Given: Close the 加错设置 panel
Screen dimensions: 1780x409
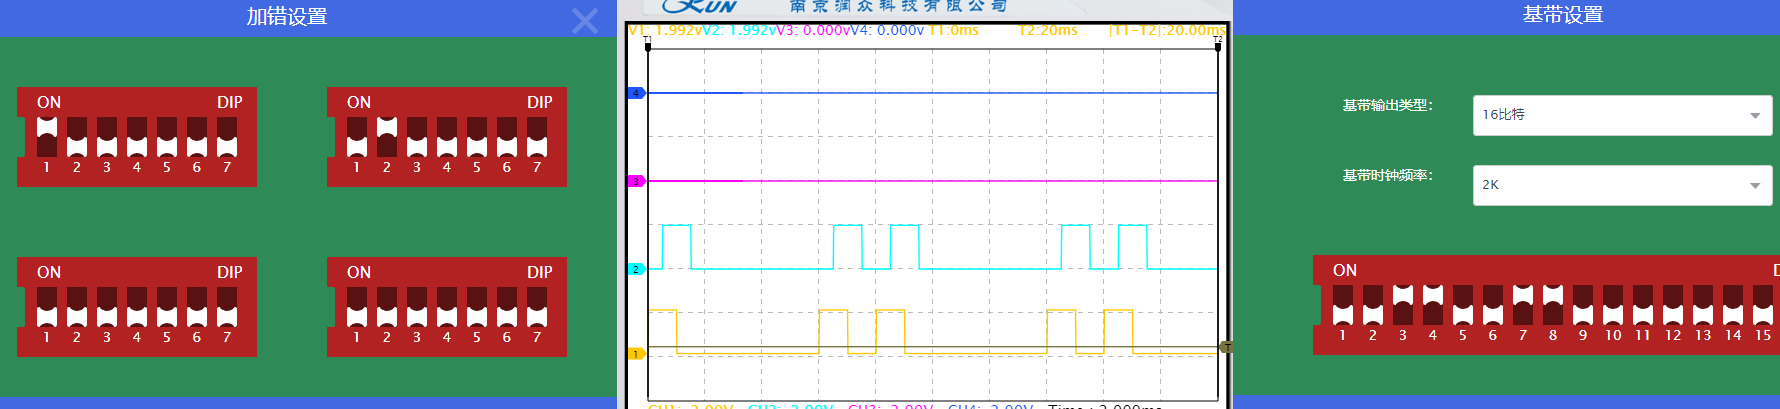Looking at the screenshot, I should tap(585, 20).
